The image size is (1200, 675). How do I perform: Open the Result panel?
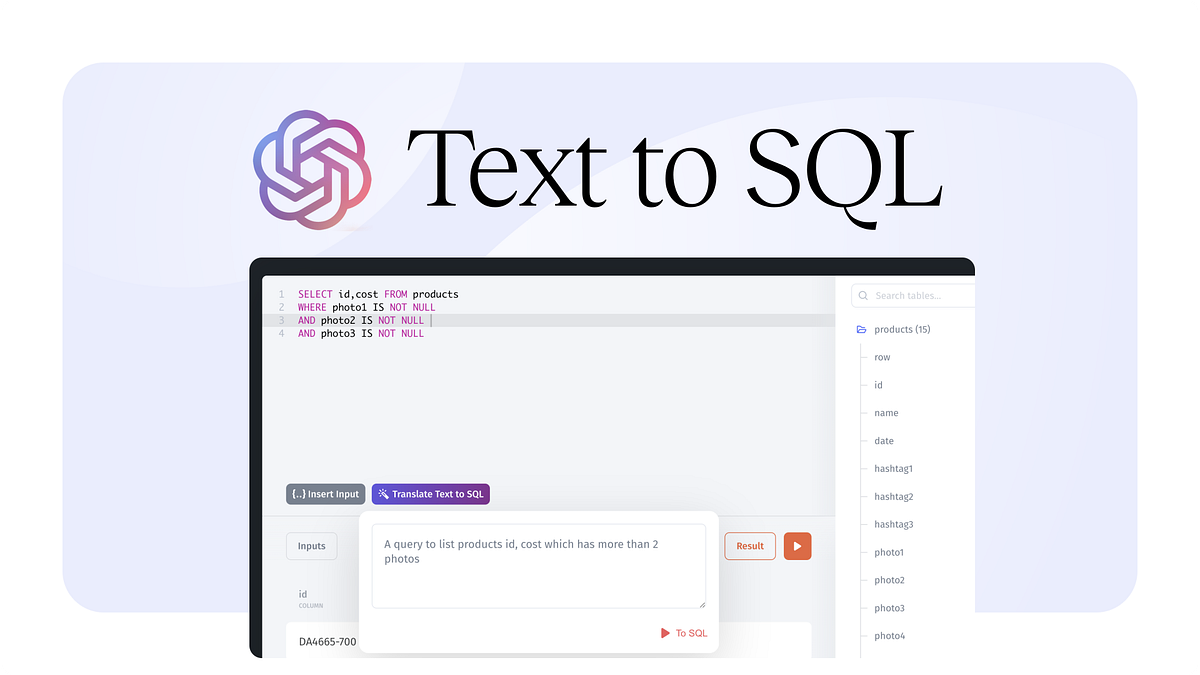750,545
